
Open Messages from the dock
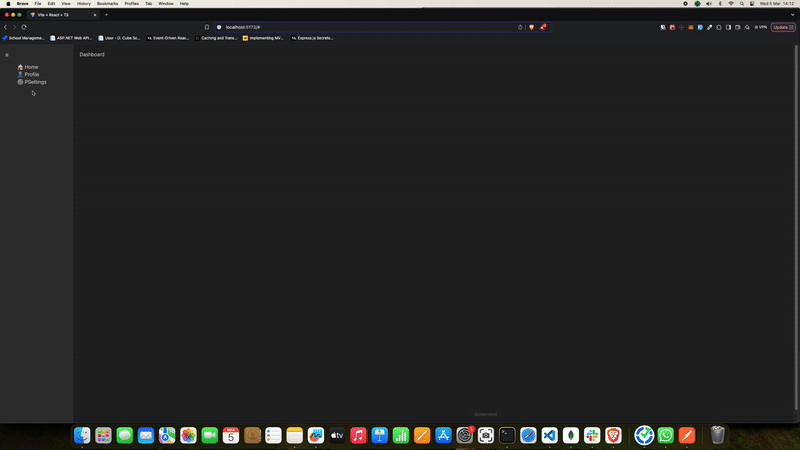pyautogui.click(x=124, y=435)
